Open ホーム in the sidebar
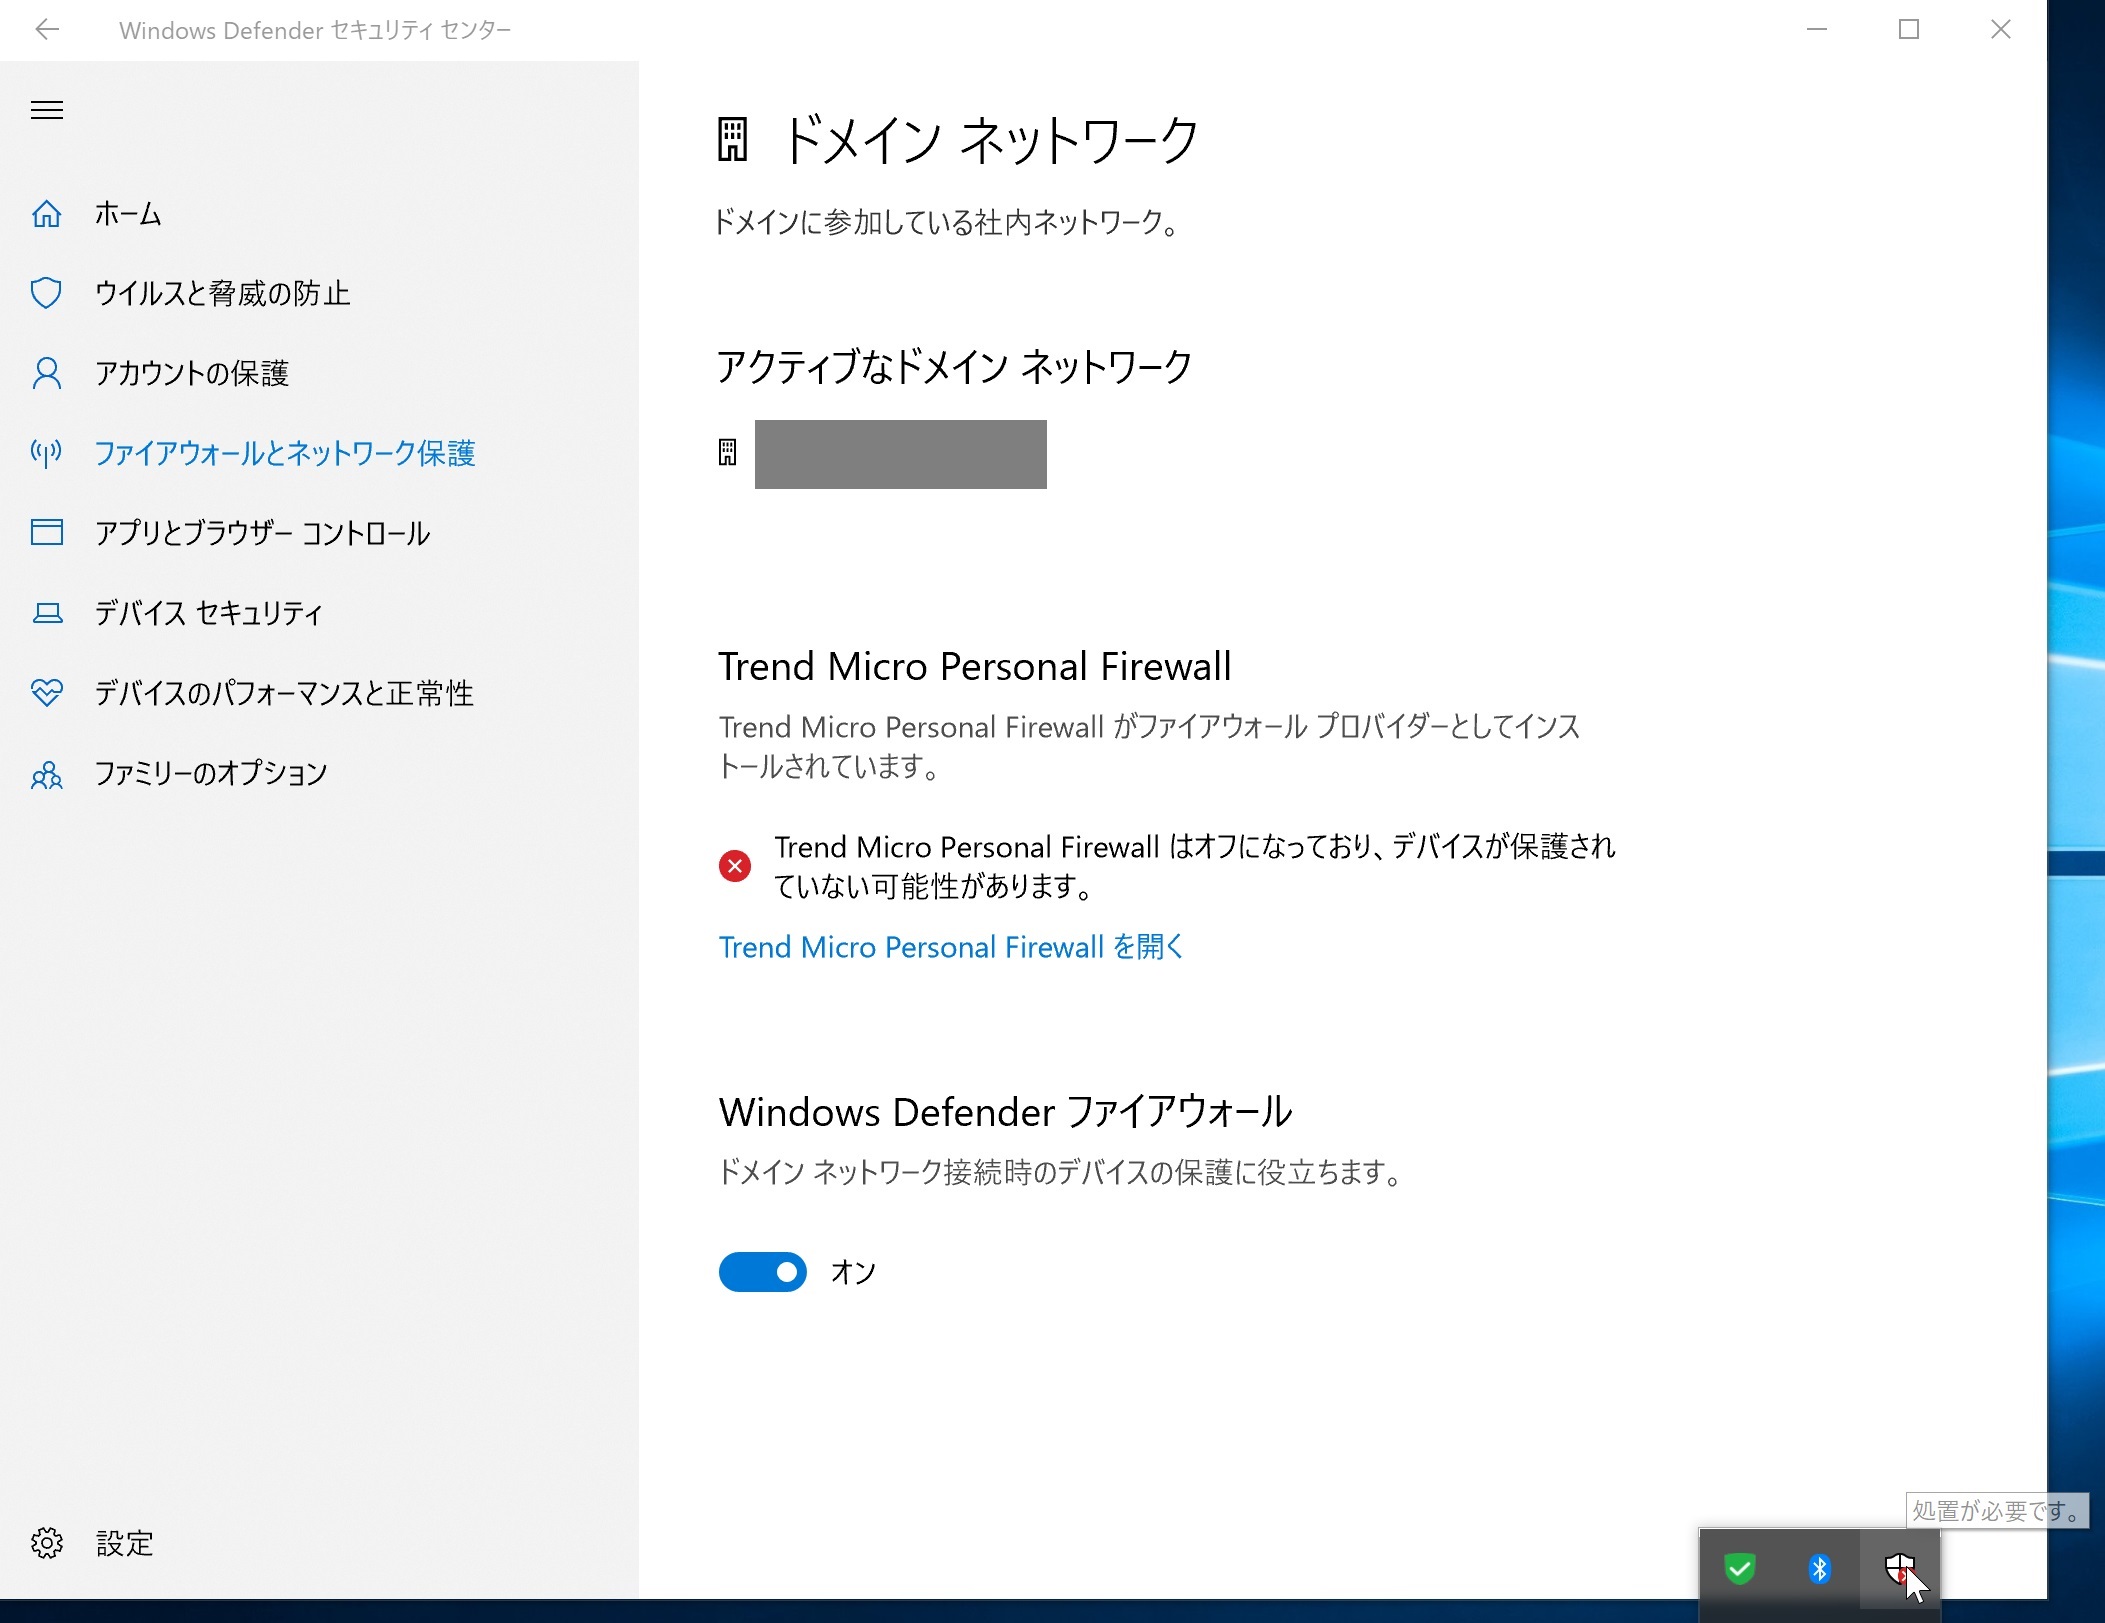 [x=128, y=213]
